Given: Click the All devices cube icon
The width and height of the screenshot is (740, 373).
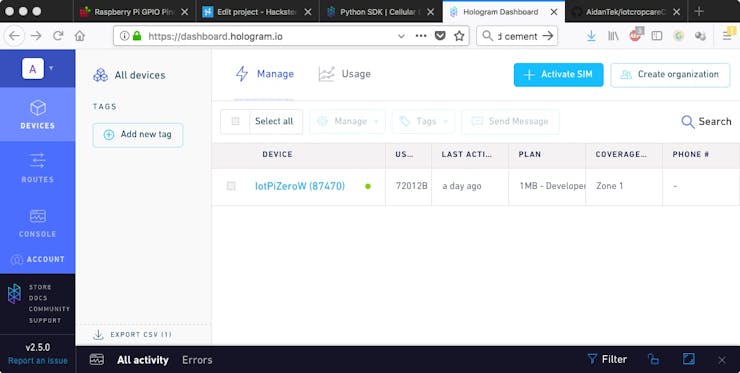Looking at the screenshot, I should 100,75.
